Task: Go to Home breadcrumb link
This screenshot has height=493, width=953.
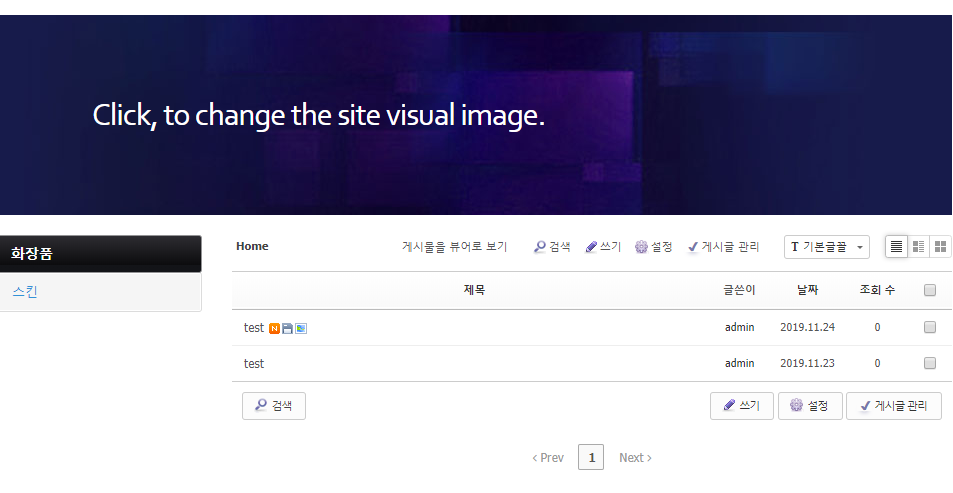Action: click(x=252, y=246)
